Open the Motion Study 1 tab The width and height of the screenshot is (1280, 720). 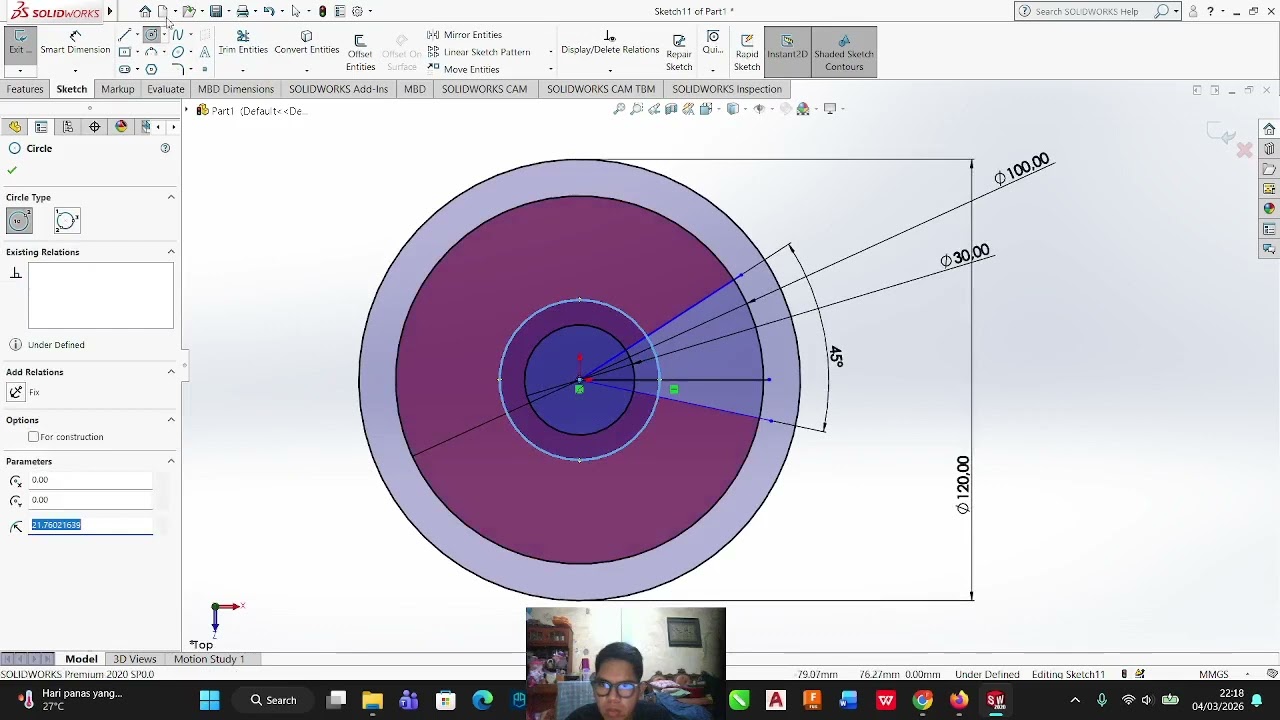[209, 659]
